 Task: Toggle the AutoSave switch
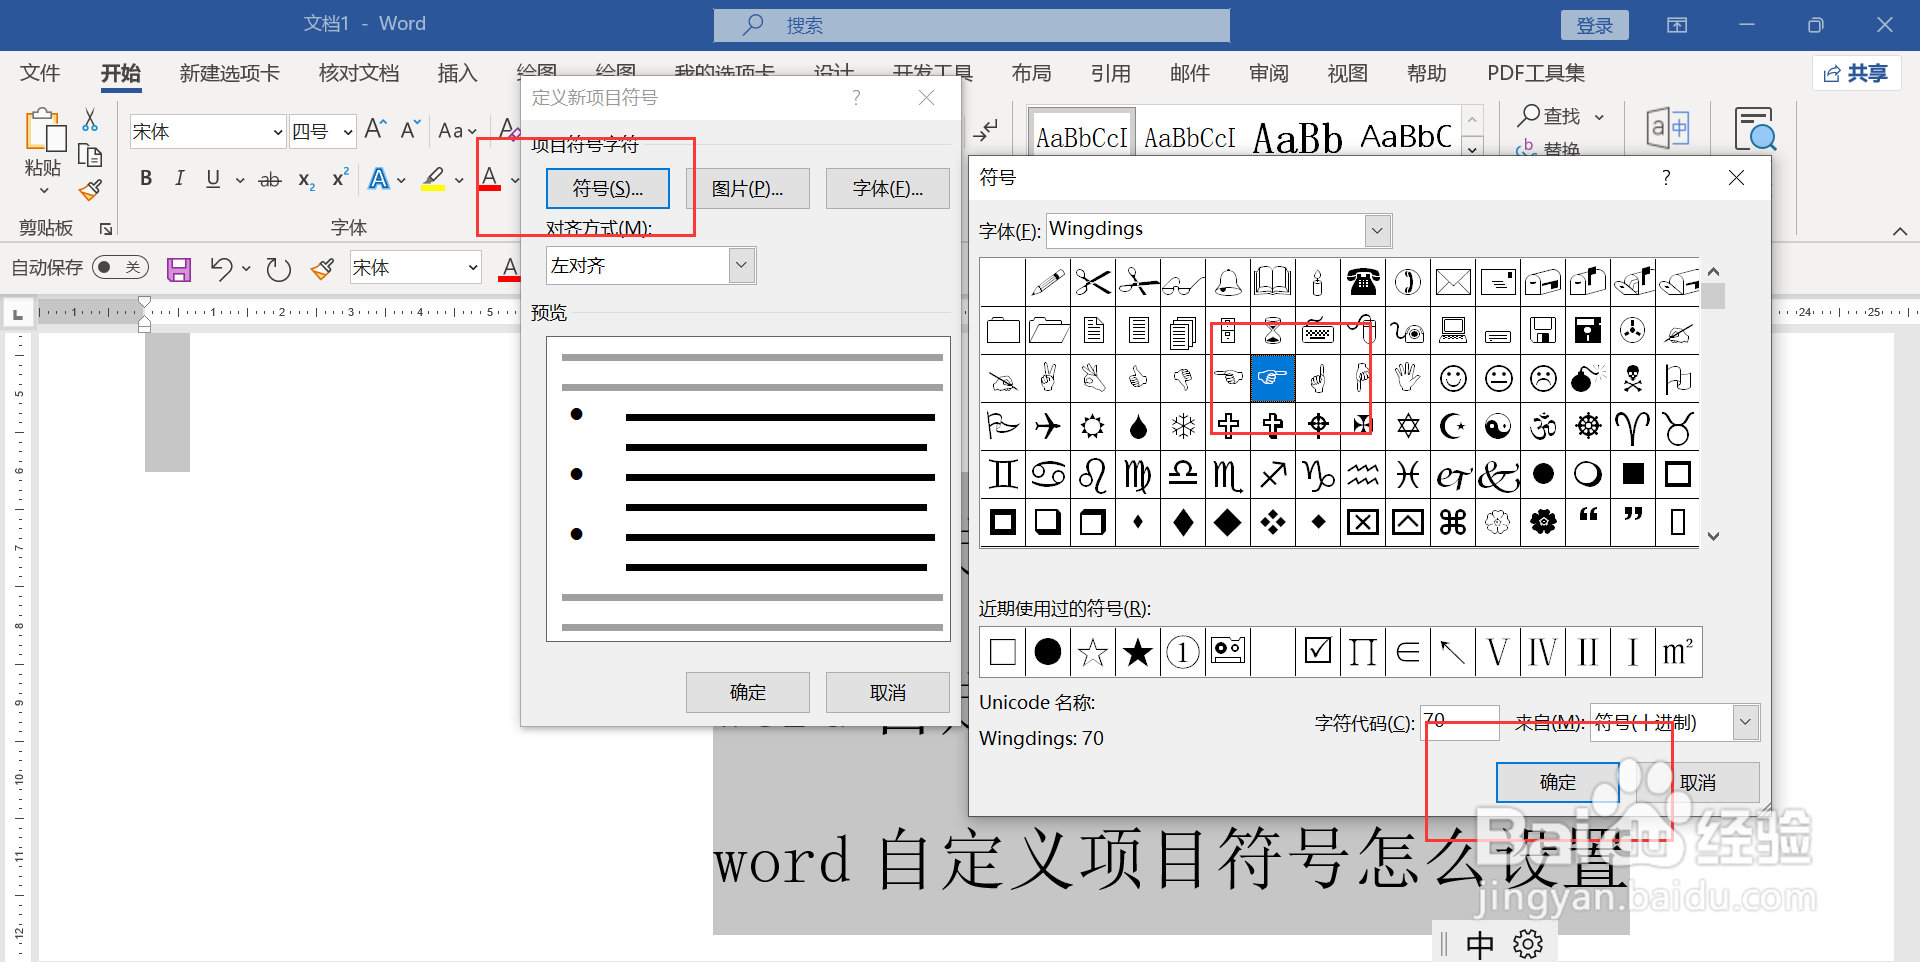120,267
